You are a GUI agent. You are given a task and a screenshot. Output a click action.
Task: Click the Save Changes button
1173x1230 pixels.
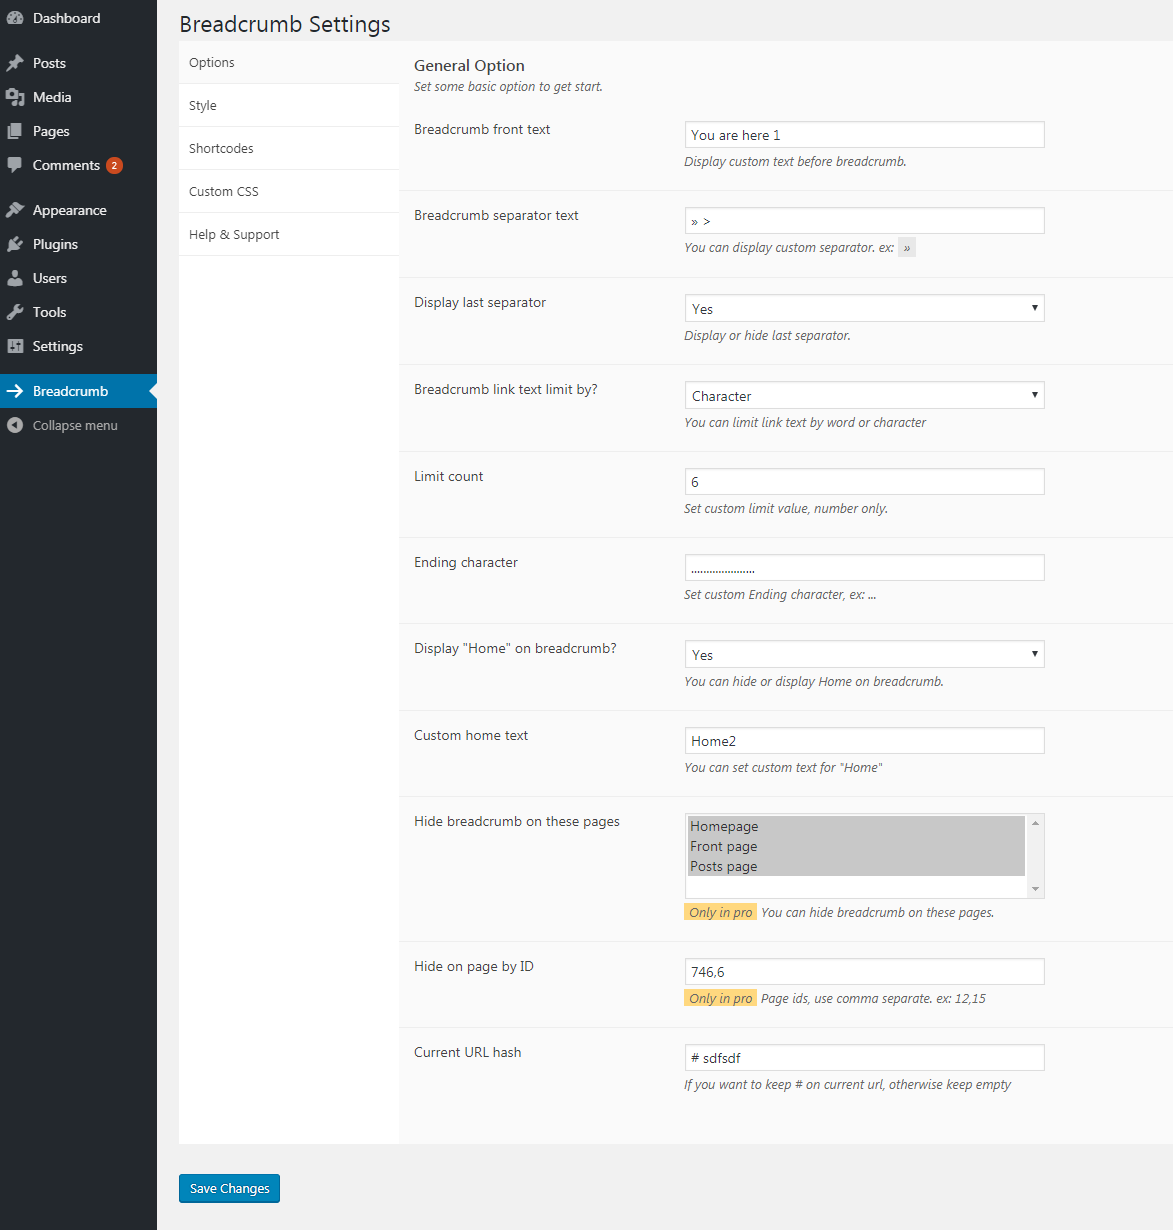click(x=228, y=1188)
